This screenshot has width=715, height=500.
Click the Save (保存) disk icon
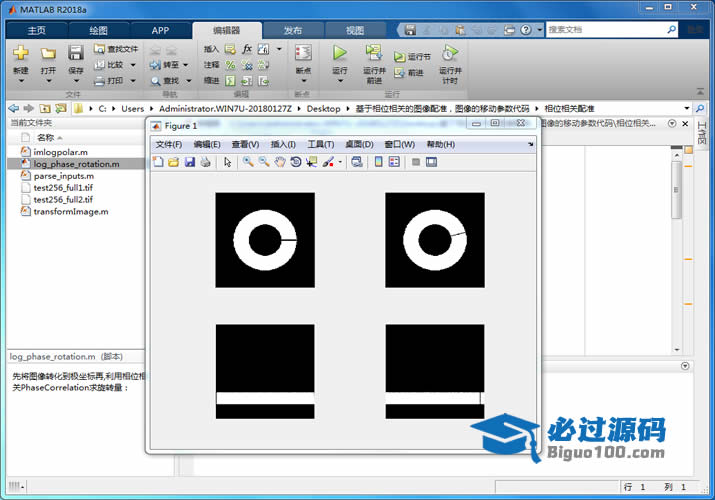tap(76, 53)
